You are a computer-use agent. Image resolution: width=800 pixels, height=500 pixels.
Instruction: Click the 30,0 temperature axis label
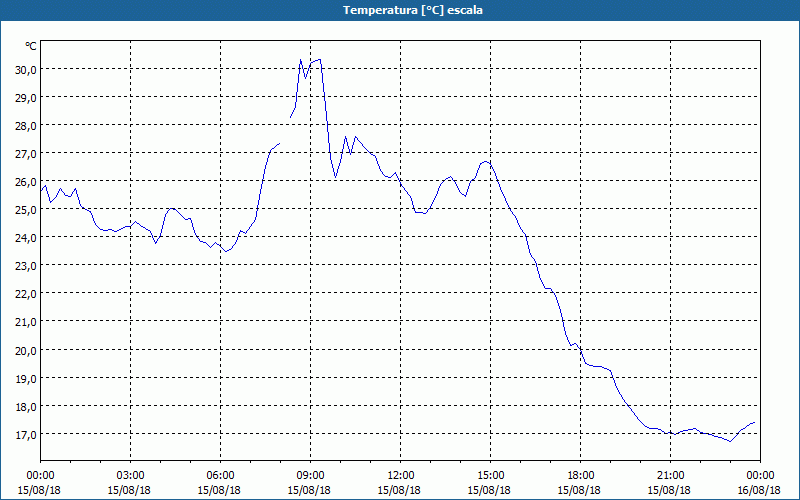(26, 70)
